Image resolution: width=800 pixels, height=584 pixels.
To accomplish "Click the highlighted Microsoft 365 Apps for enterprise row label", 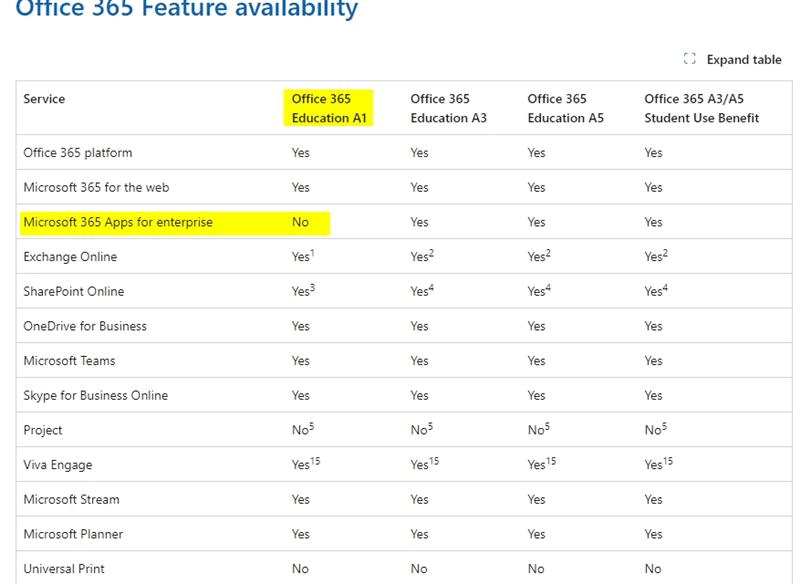I will (x=118, y=222).
